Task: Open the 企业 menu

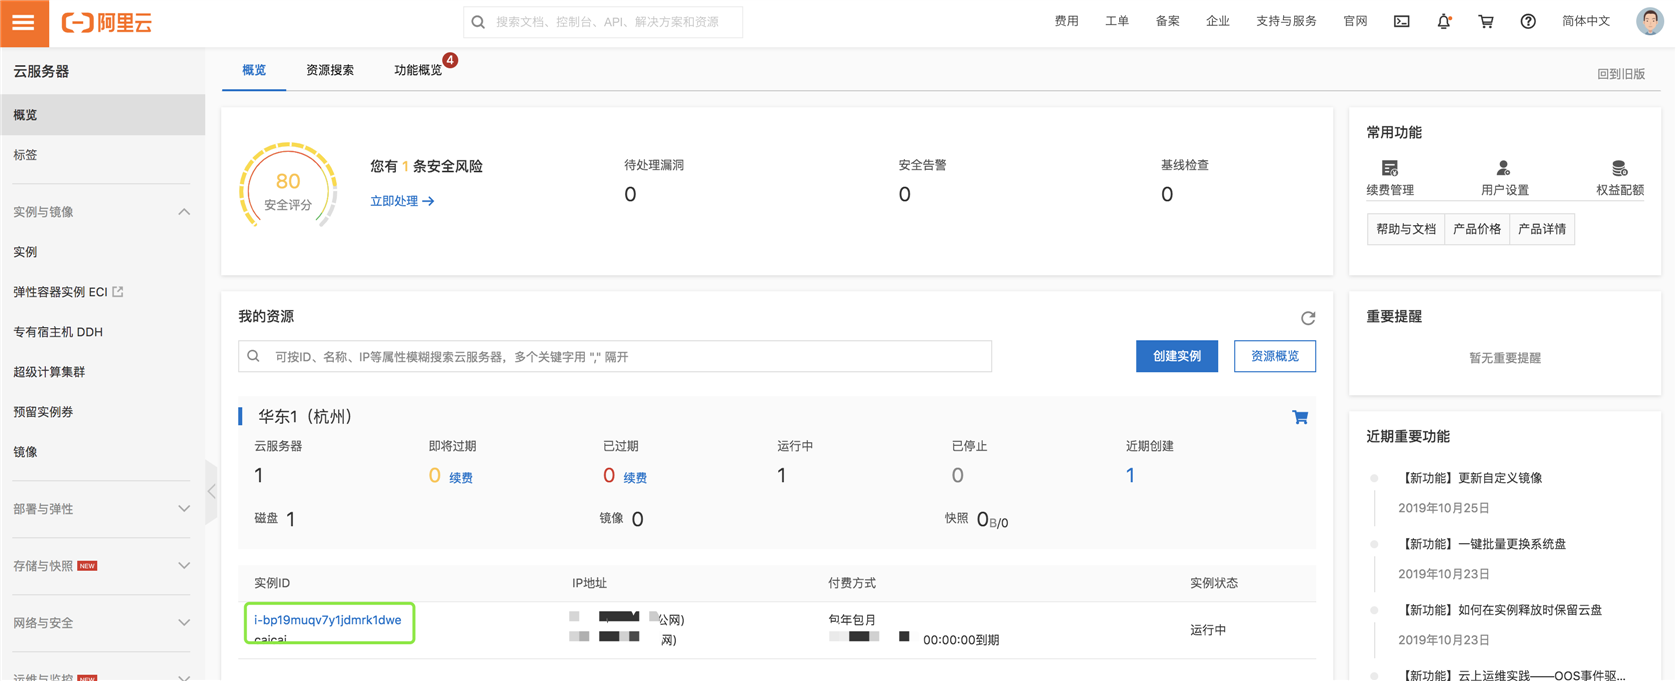Action: [1217, 21]
